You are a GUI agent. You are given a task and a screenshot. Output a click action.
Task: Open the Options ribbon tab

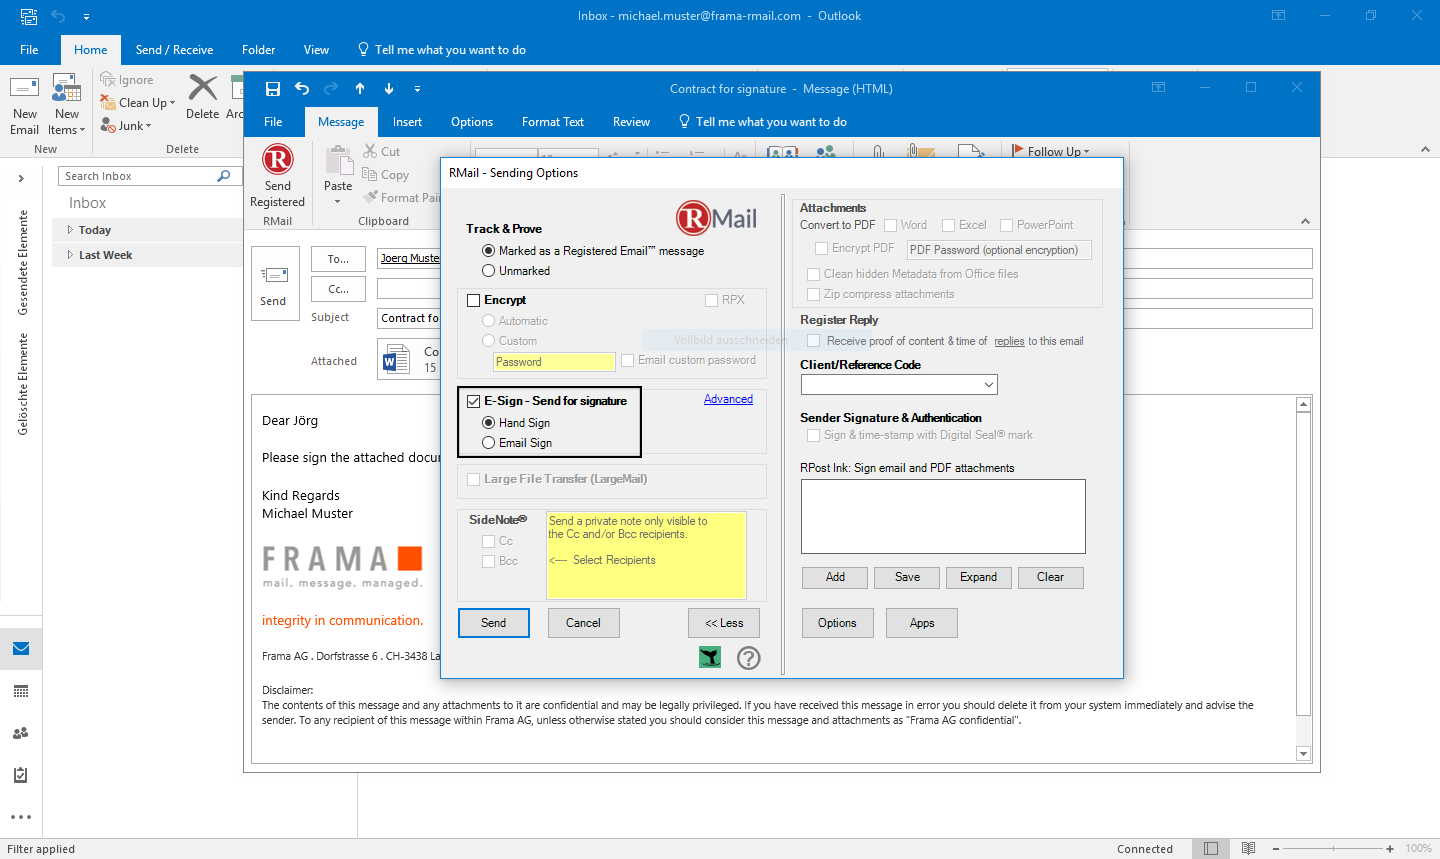point(472,122)
